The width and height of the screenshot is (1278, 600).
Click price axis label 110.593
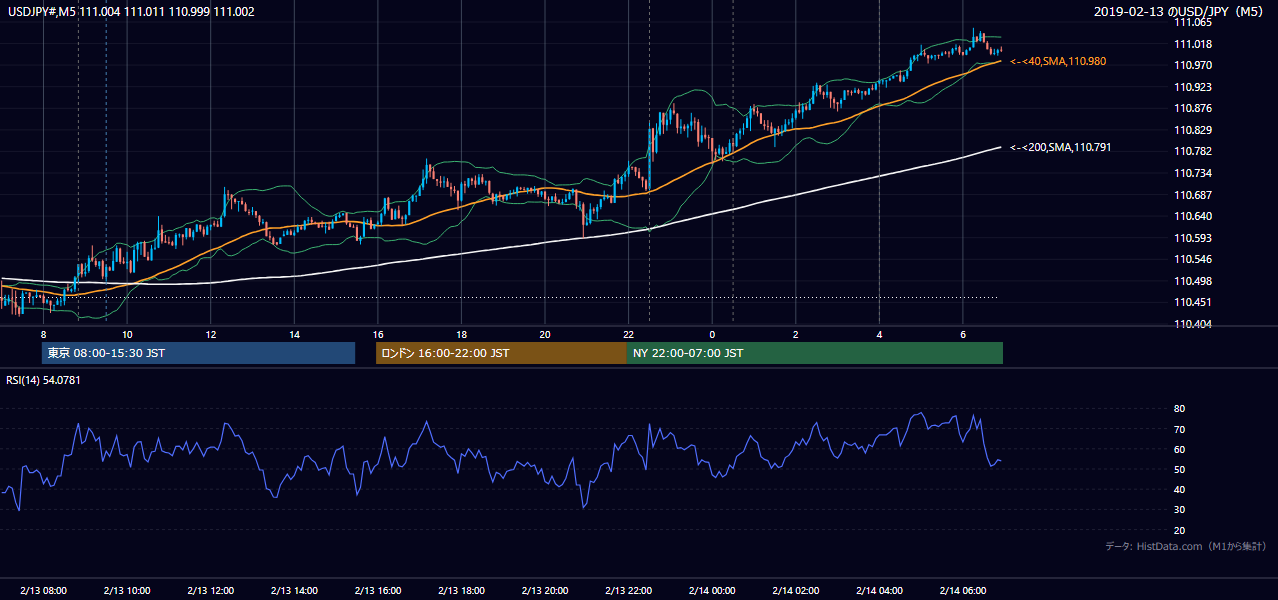(1192, 238)
